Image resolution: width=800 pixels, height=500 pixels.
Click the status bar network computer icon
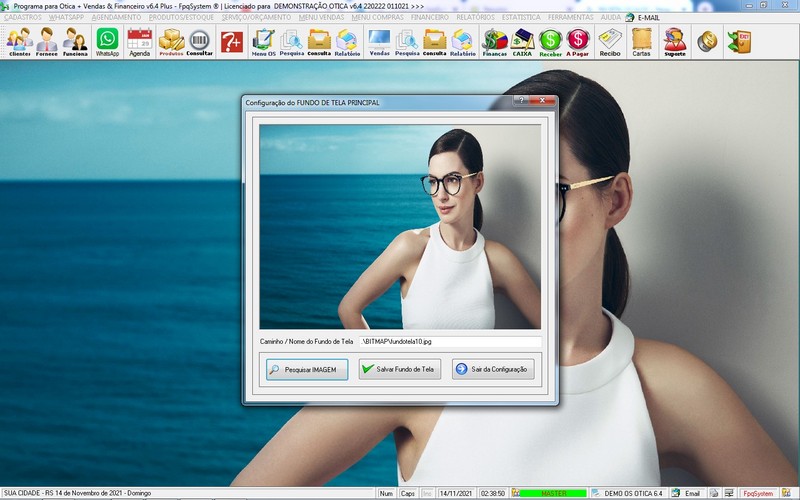729,493
